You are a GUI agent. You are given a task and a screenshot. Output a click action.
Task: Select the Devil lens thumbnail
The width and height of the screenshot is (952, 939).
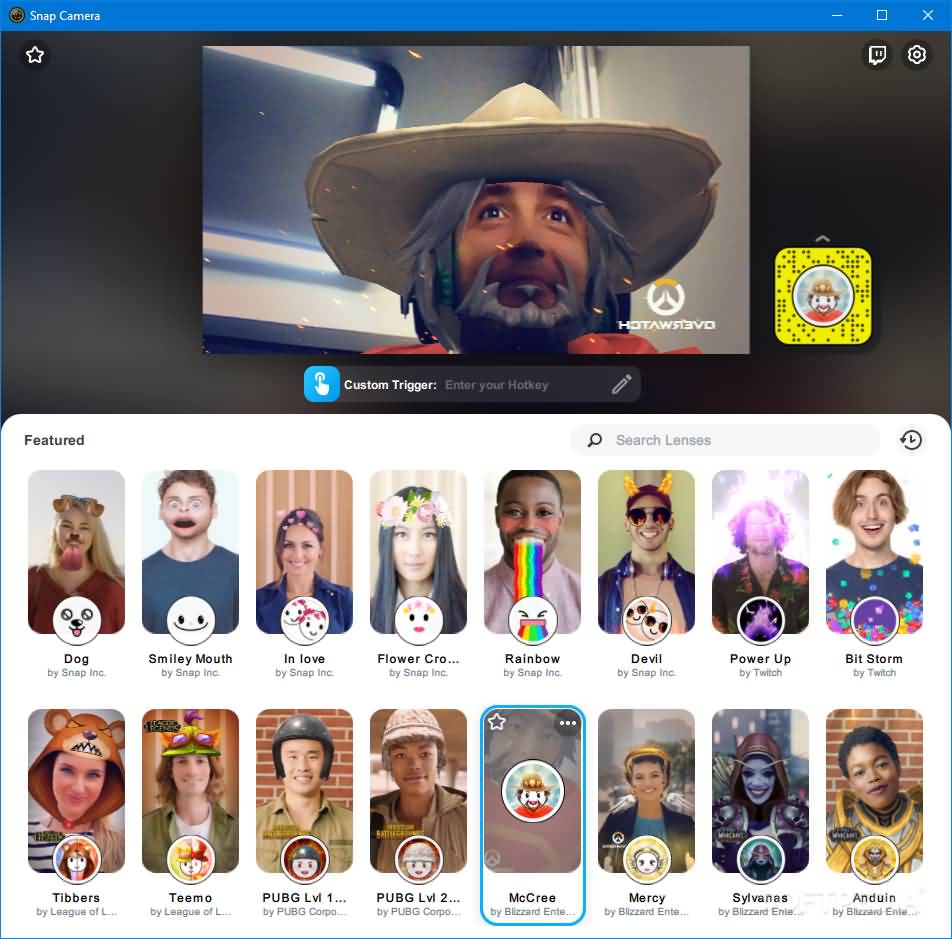click(x=646, y=552)
